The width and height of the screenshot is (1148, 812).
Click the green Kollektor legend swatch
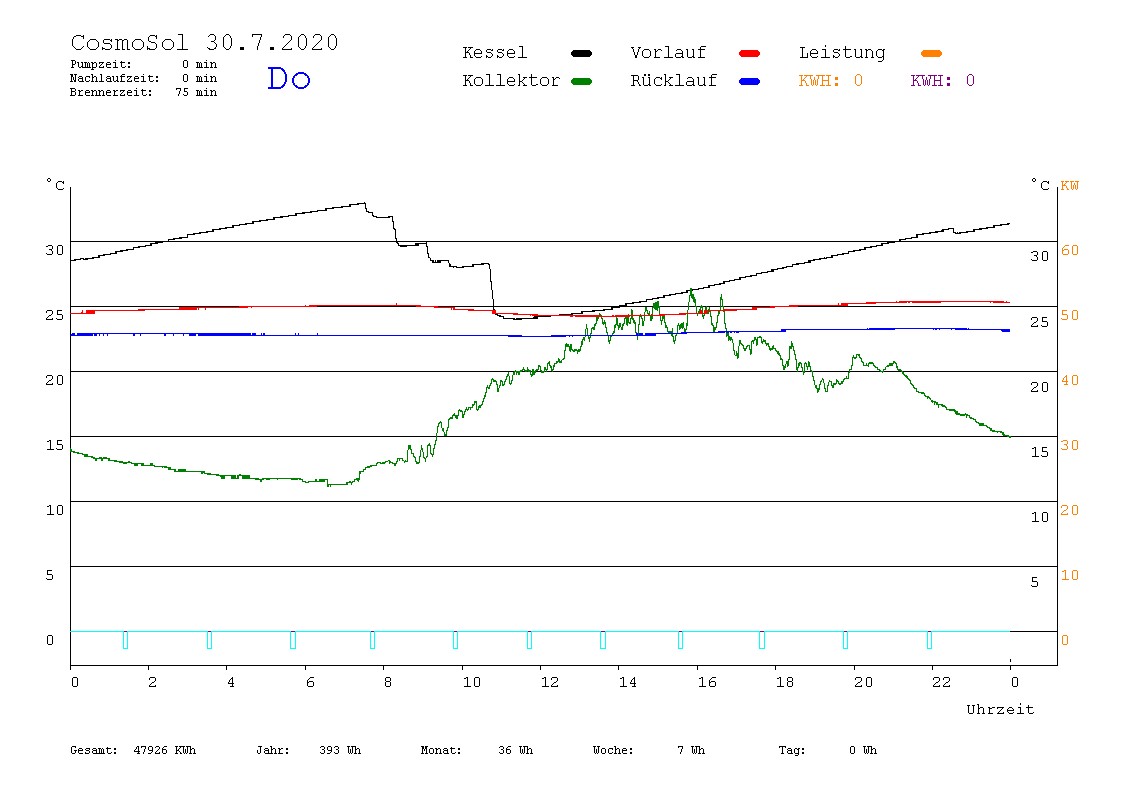coord(581,81)
